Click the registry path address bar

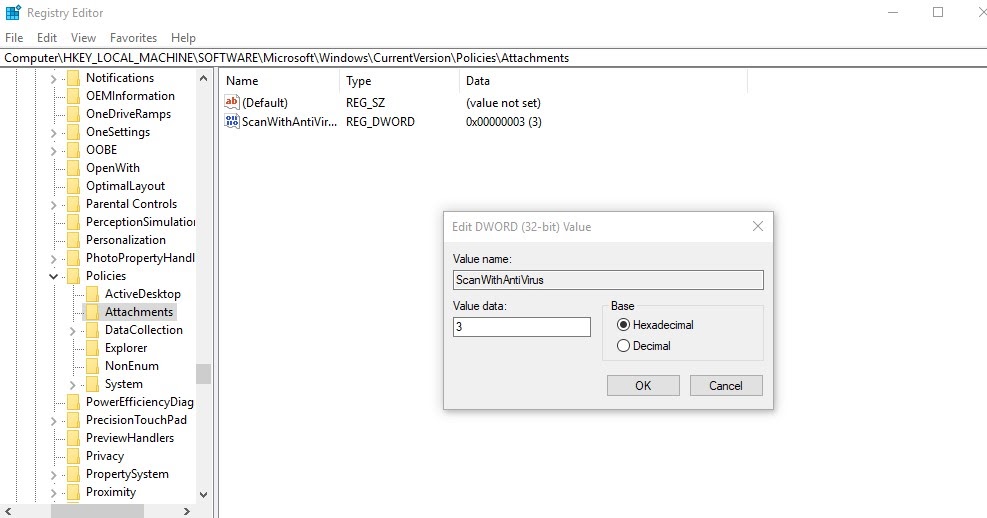[x=494, y=58]
